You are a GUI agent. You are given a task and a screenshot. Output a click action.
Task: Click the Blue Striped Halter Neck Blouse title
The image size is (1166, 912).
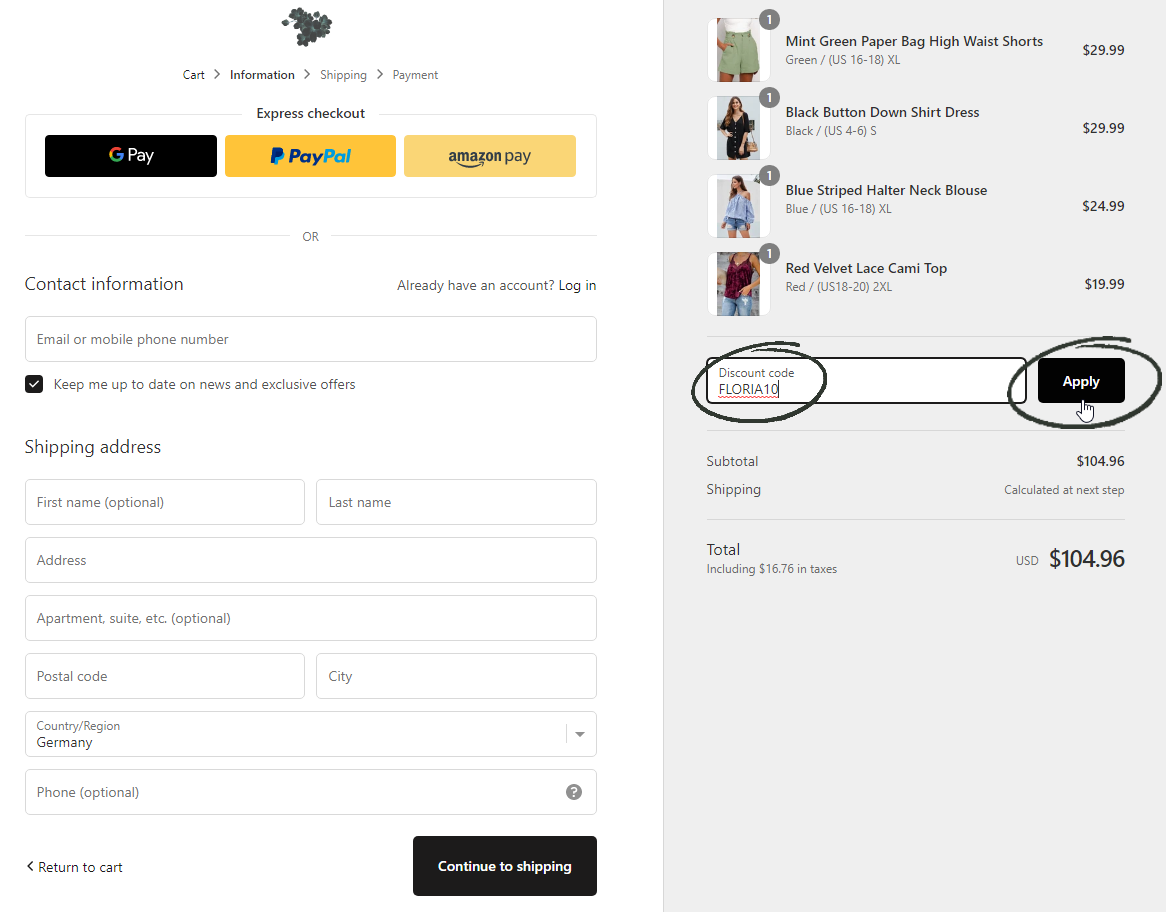coord(886,190)
